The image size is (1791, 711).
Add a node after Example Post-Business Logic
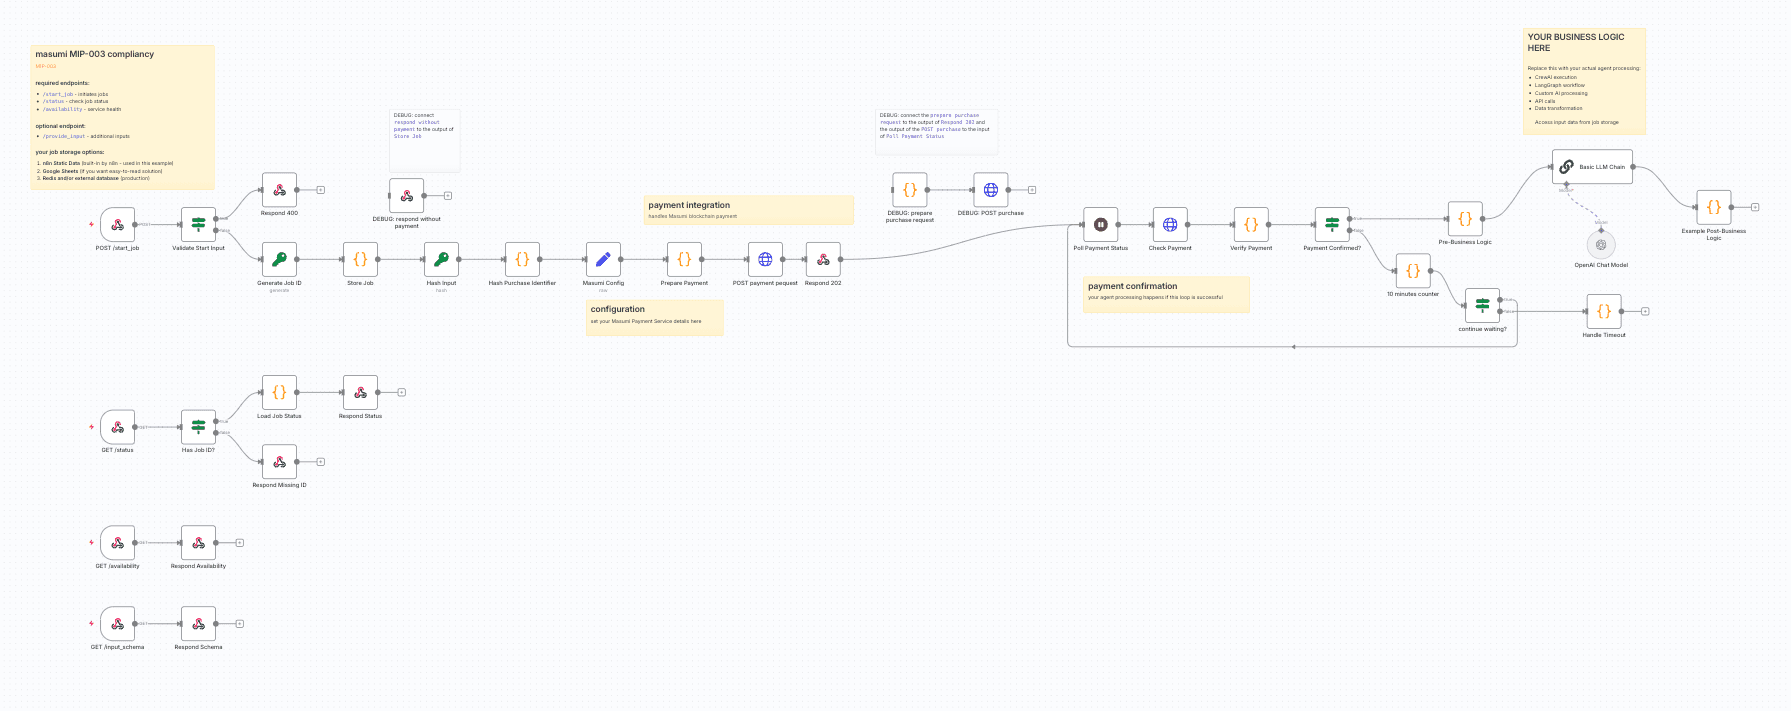point(1755,208)
